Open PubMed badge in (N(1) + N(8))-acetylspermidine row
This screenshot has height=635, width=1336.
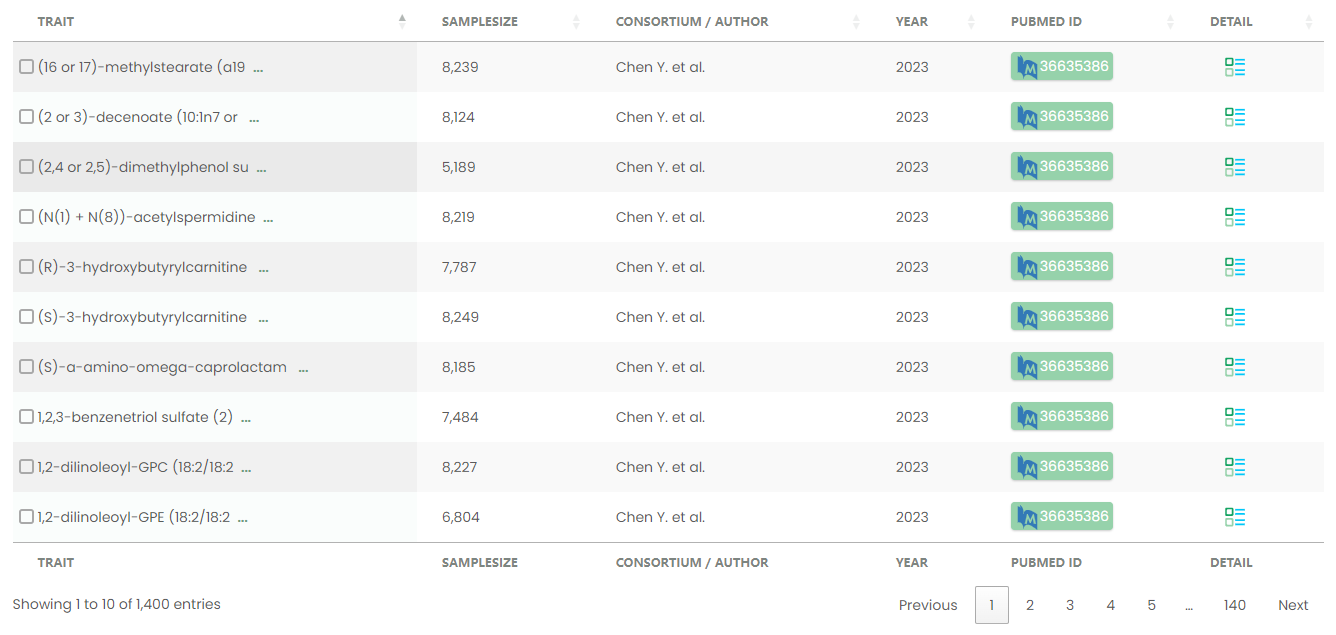click(x=1062, y=216)
